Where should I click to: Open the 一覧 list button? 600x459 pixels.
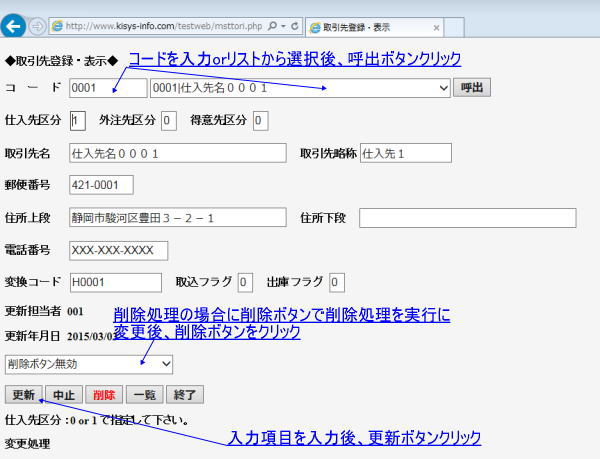point(145,394)
